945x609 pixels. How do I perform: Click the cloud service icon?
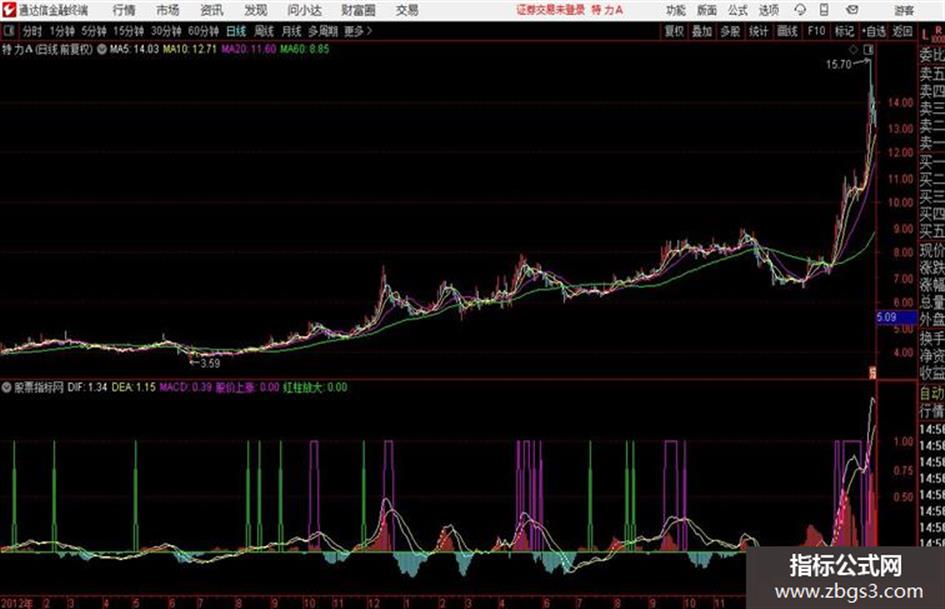tap(800, 10)
